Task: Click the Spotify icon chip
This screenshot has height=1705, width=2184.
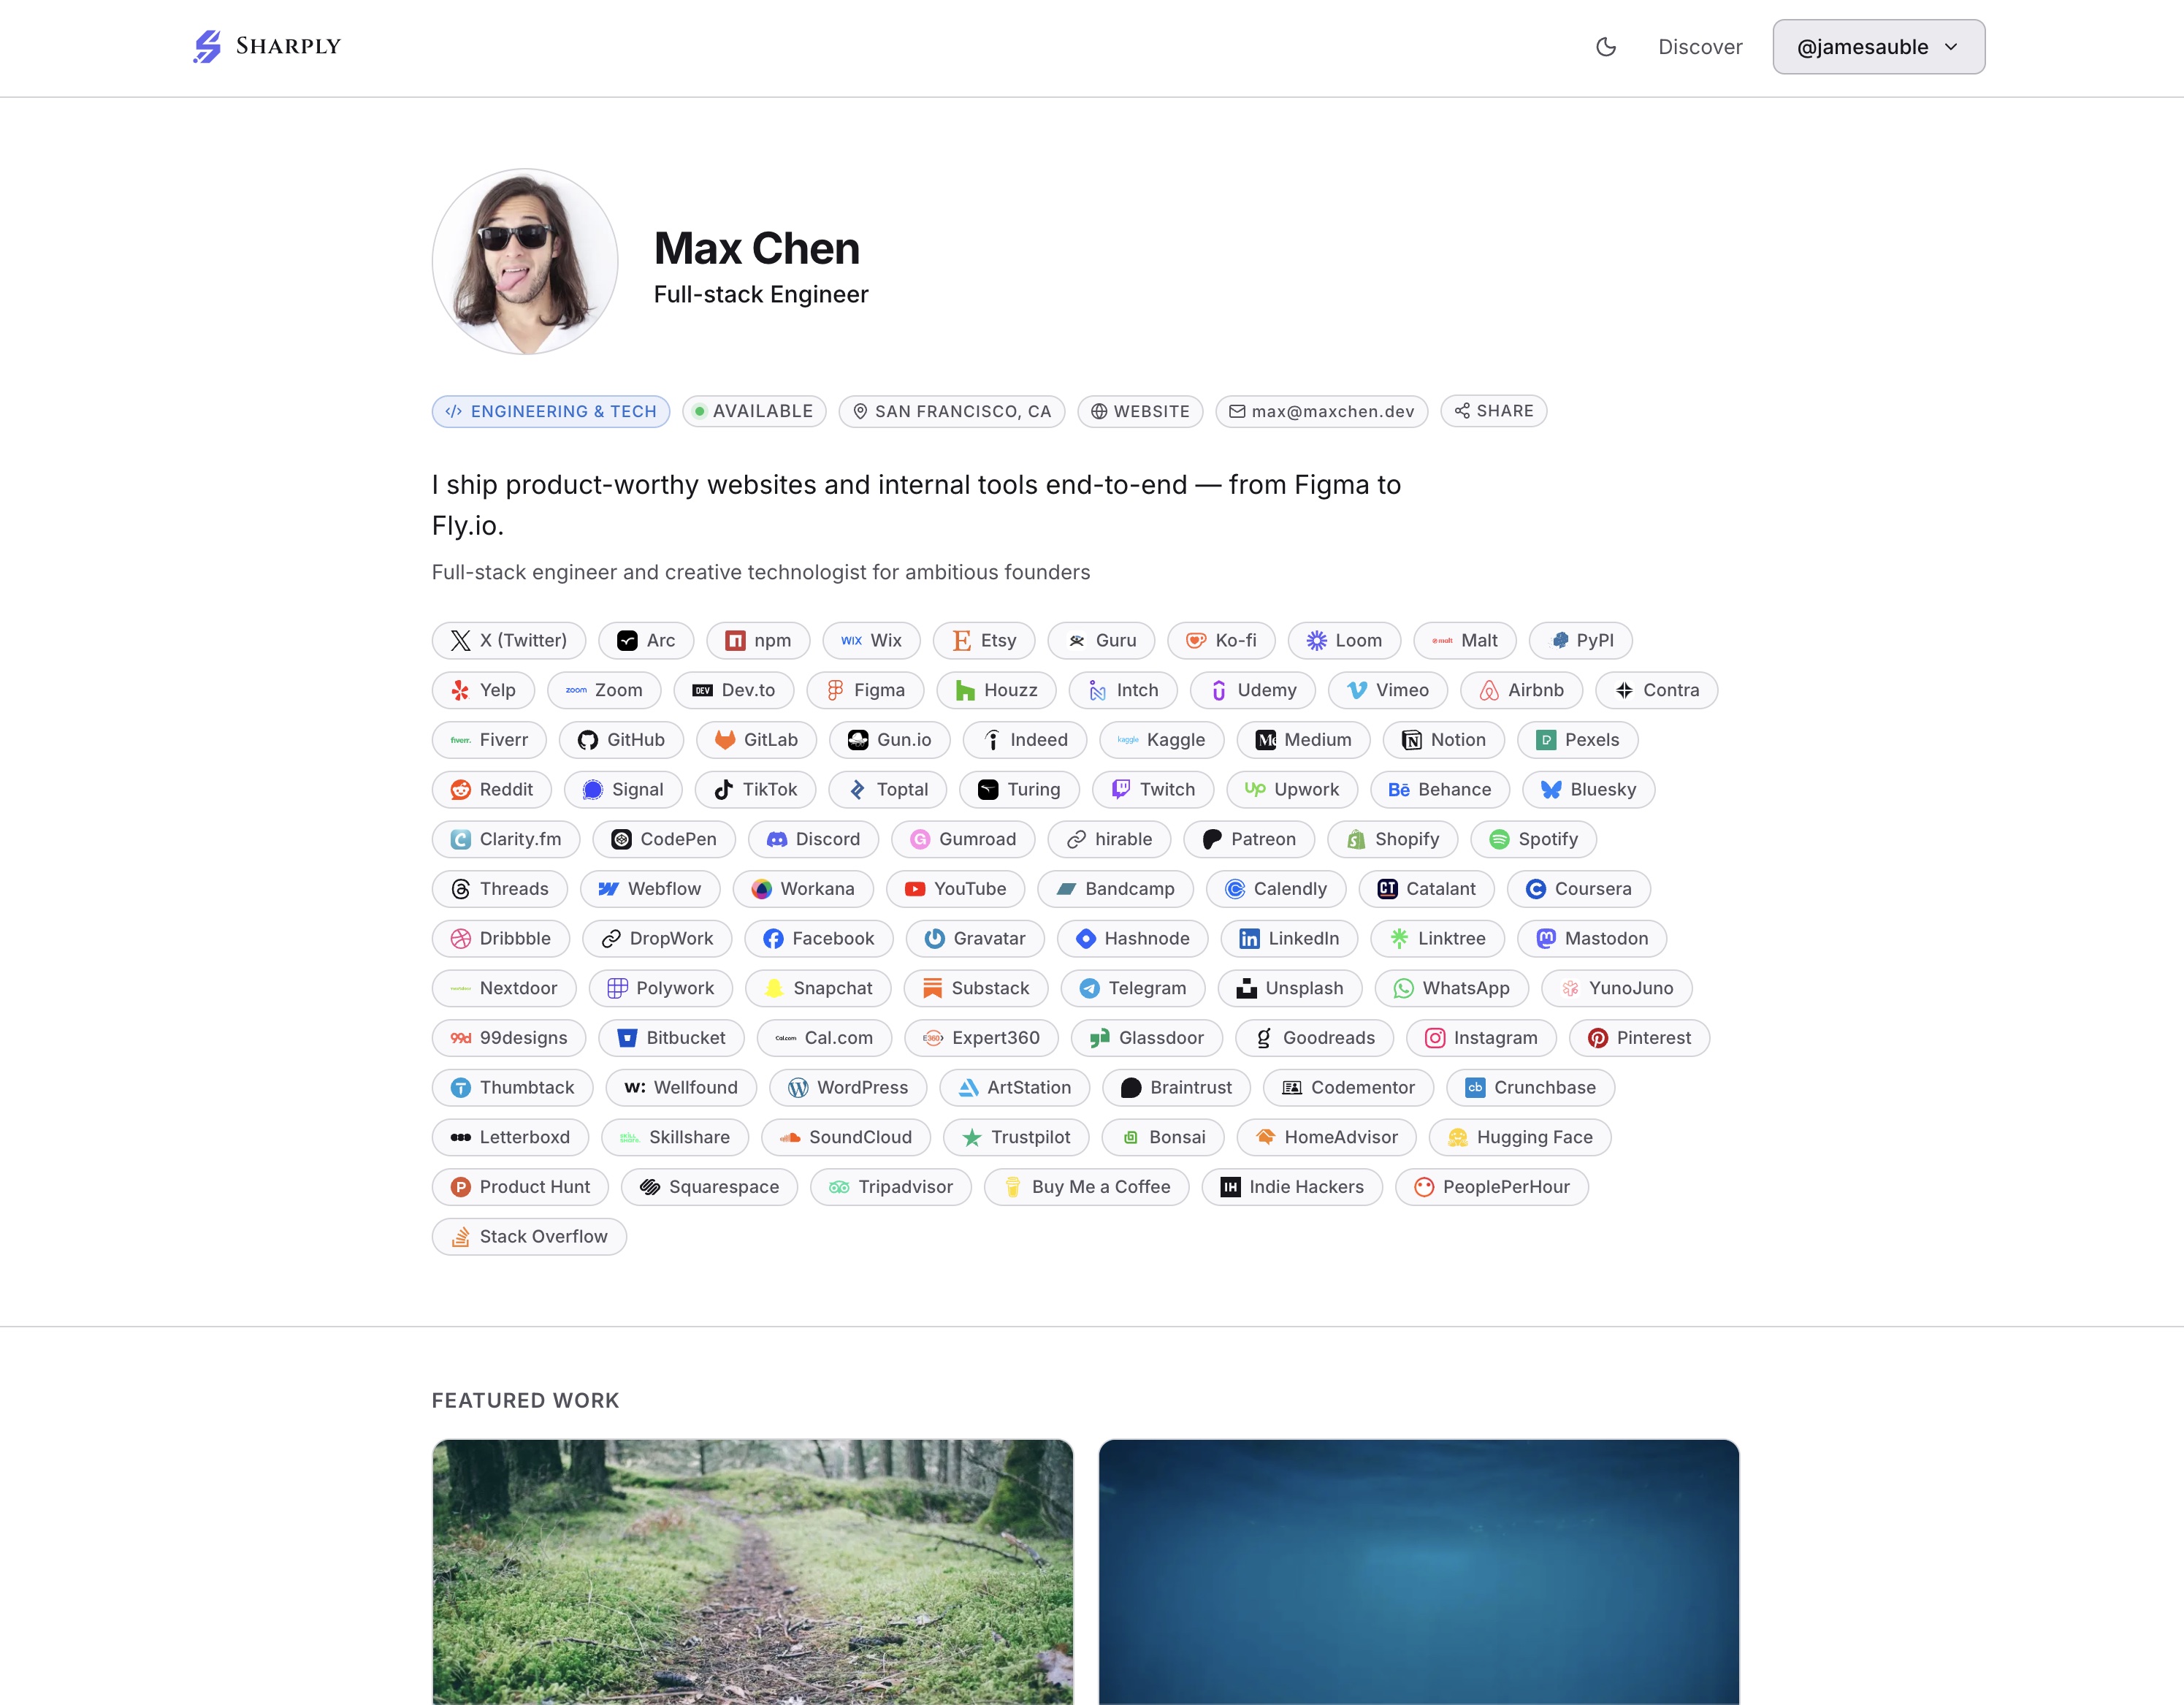Action: pos(1533,839)
